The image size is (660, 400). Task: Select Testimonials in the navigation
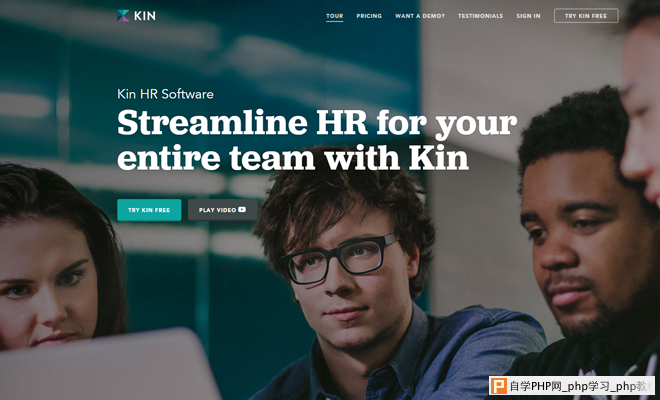pyautogui.click(x=480, y=16)
